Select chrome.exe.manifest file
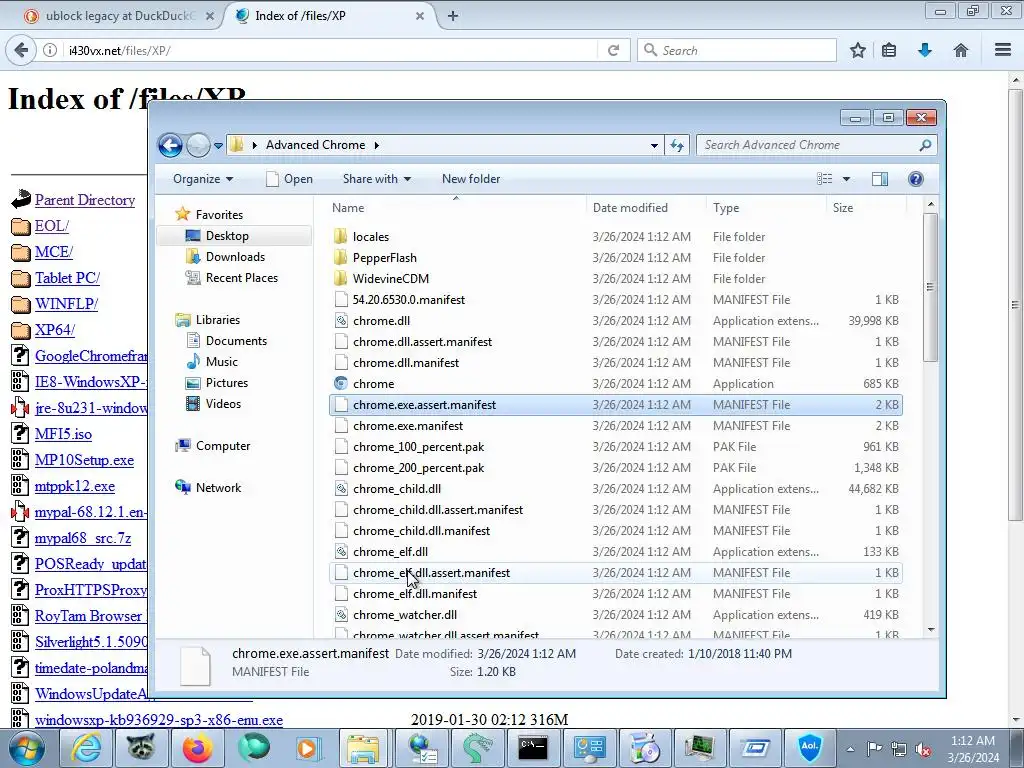Screen dimensions: 1024x768 (x=408, y=426)
